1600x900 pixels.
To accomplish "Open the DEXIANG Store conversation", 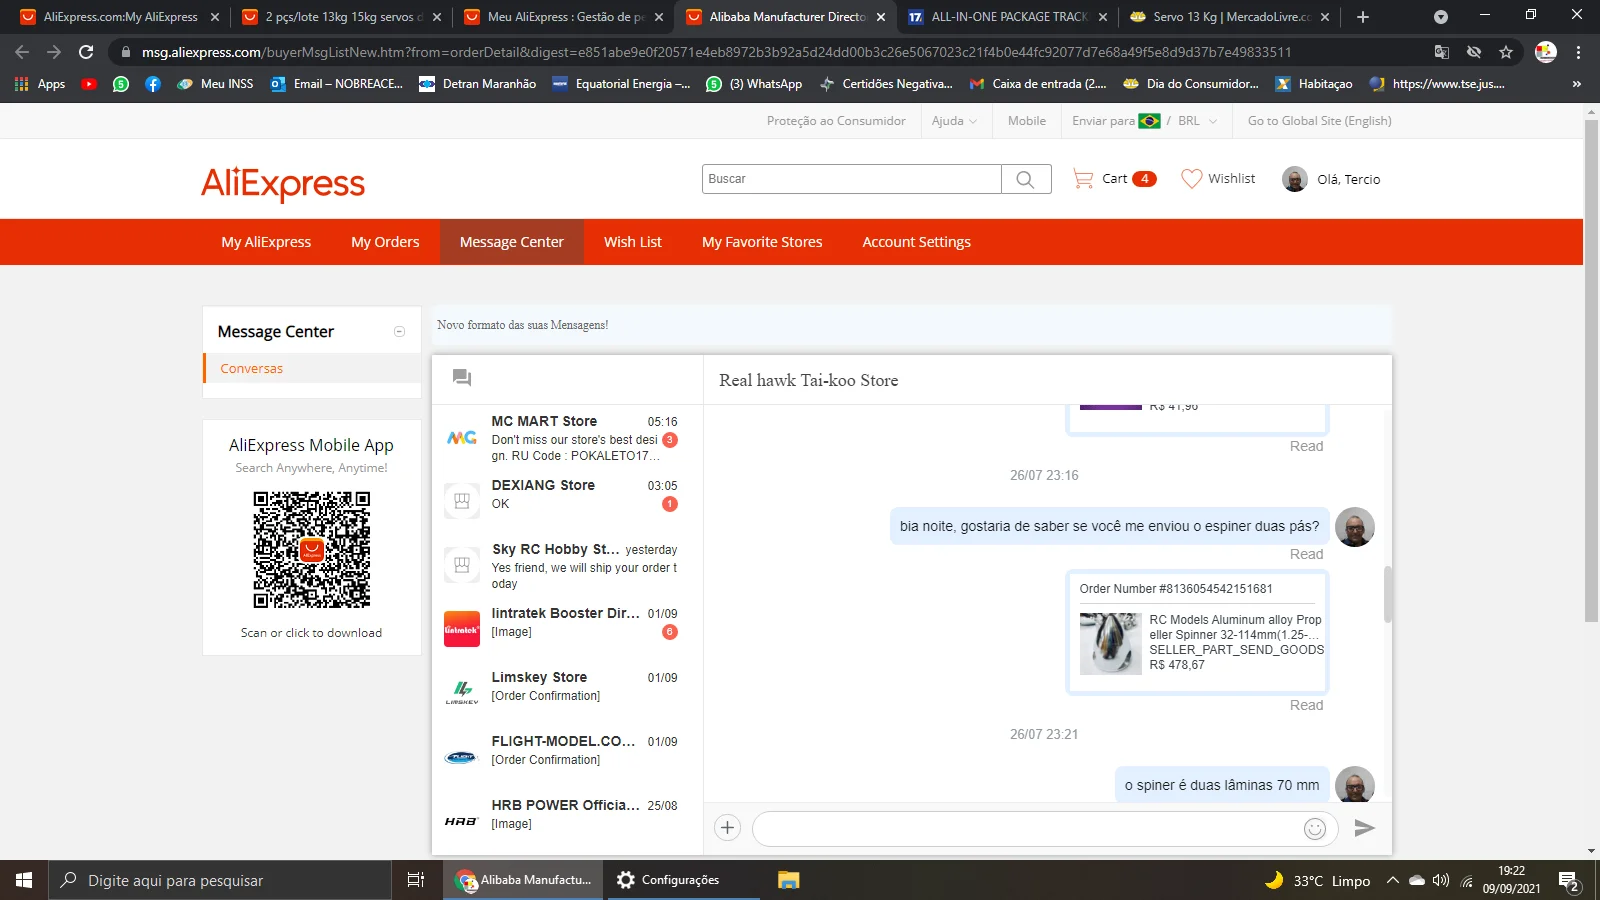I will click(x=567, y=502).
